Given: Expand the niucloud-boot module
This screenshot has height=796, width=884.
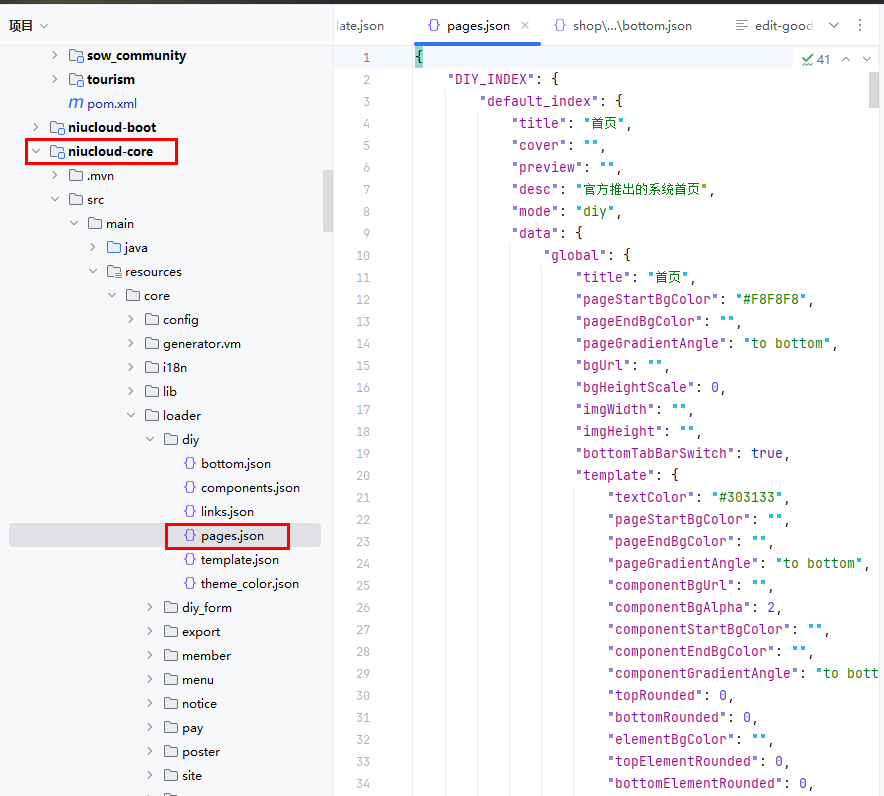Looking at the screenshot, I should [36, 127].
